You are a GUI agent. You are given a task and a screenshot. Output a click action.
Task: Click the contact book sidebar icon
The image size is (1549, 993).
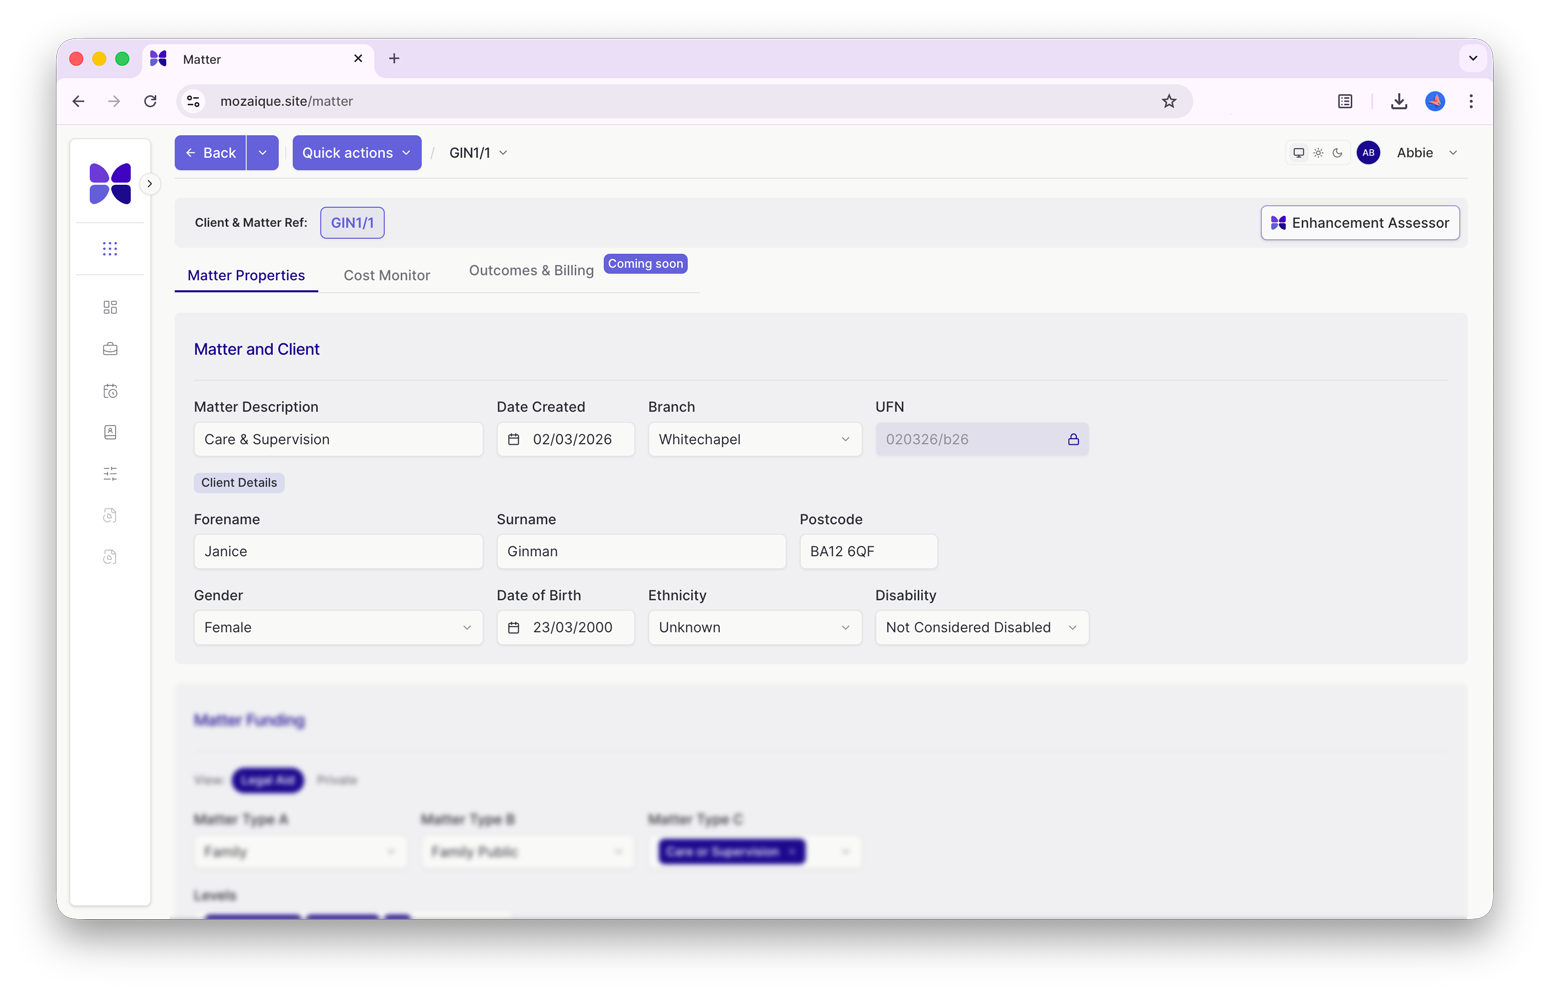pos(110,432)
